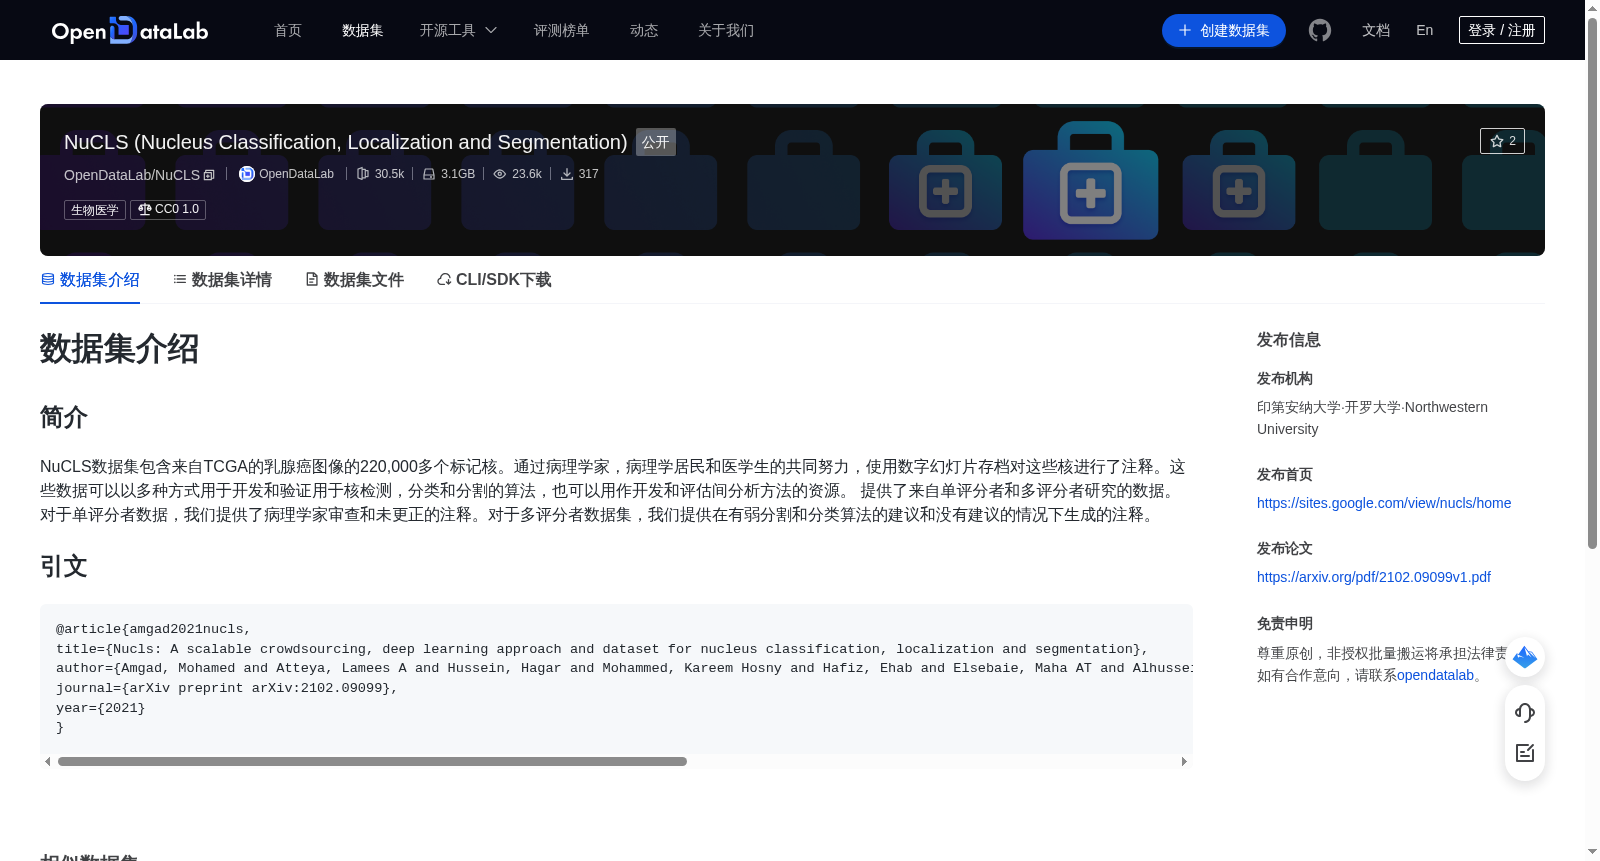
Task: Click the plus icon in create dataset button
Action: [x=1185, y=30]
